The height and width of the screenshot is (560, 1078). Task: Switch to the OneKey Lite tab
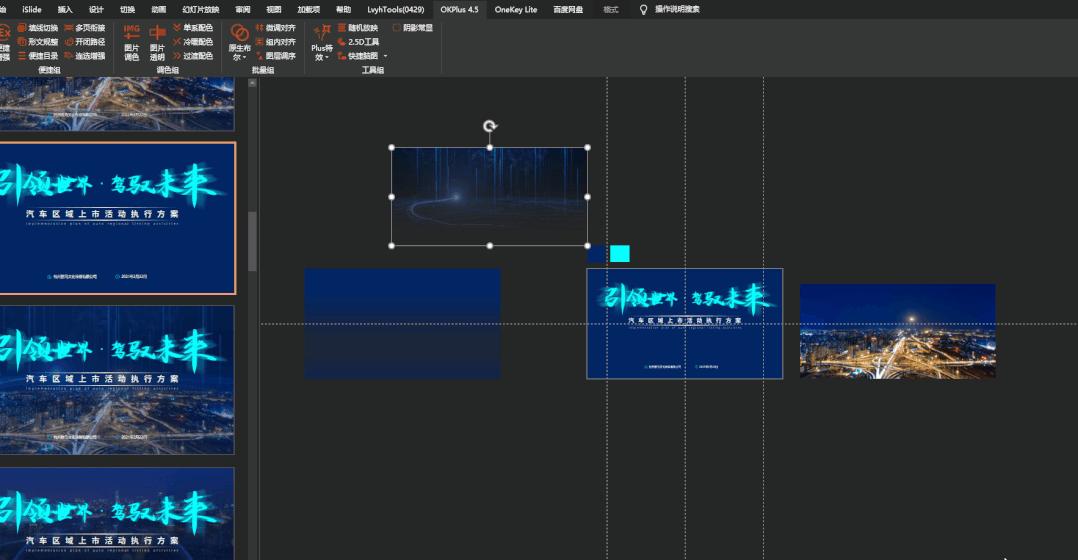tap(516, 10)
